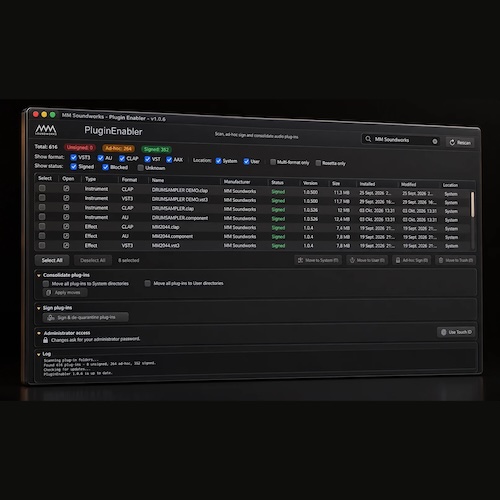500x500 pixels.
Task: Click the MM Soundworks logo
Action: [x=46, y=130]
